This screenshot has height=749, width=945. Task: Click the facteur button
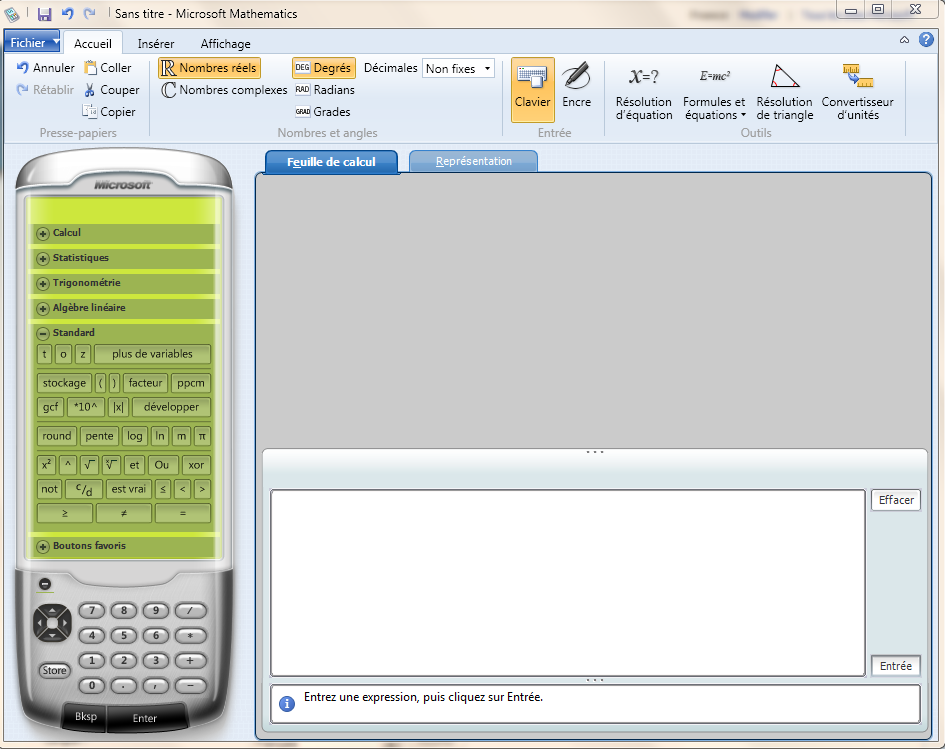[x=145, y=383]
